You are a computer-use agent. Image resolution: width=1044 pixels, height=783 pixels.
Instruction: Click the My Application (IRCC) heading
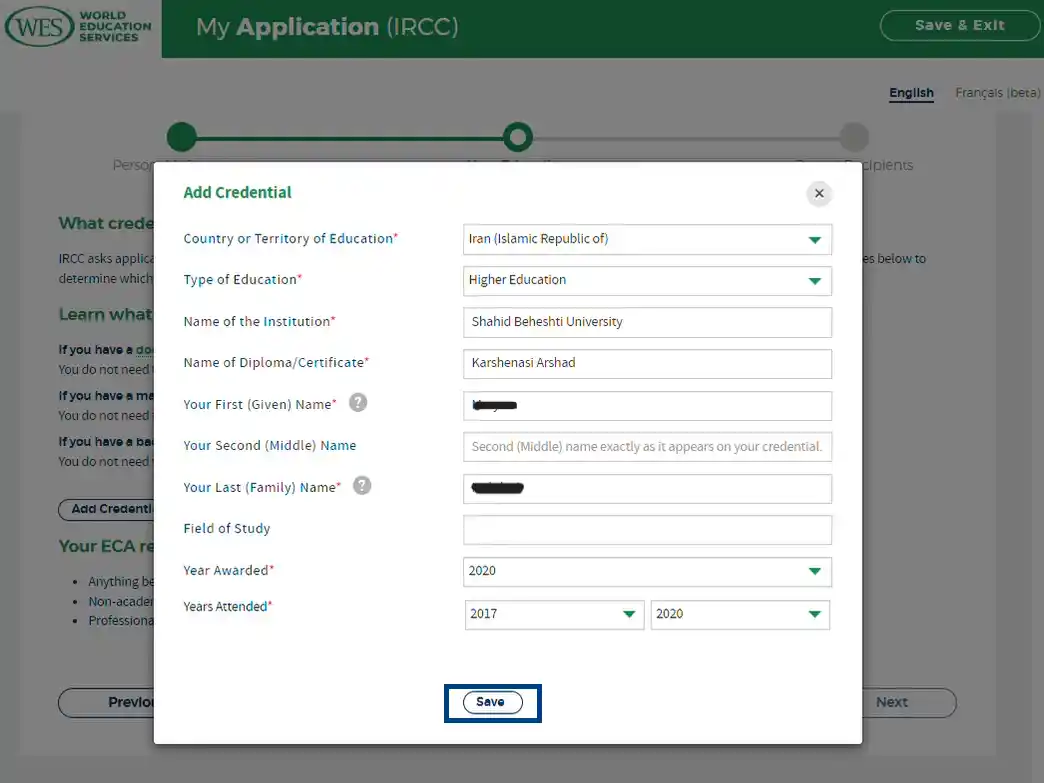327,27
